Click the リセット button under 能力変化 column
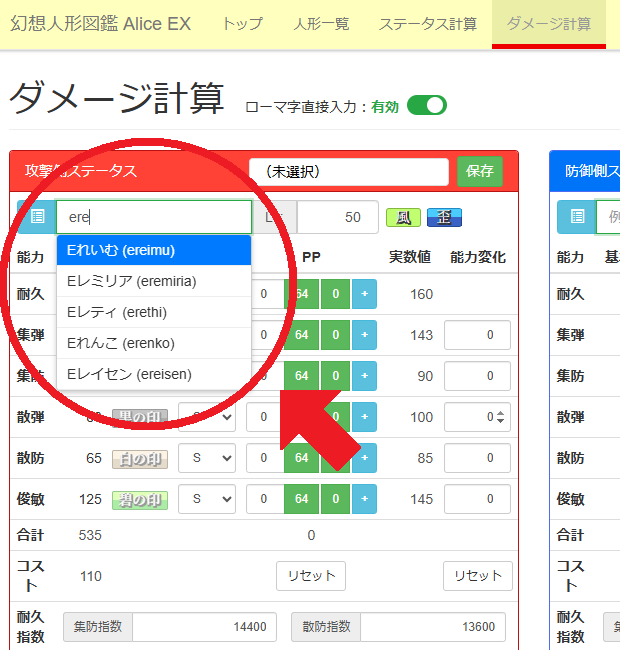620x650 pixels. 478,576
